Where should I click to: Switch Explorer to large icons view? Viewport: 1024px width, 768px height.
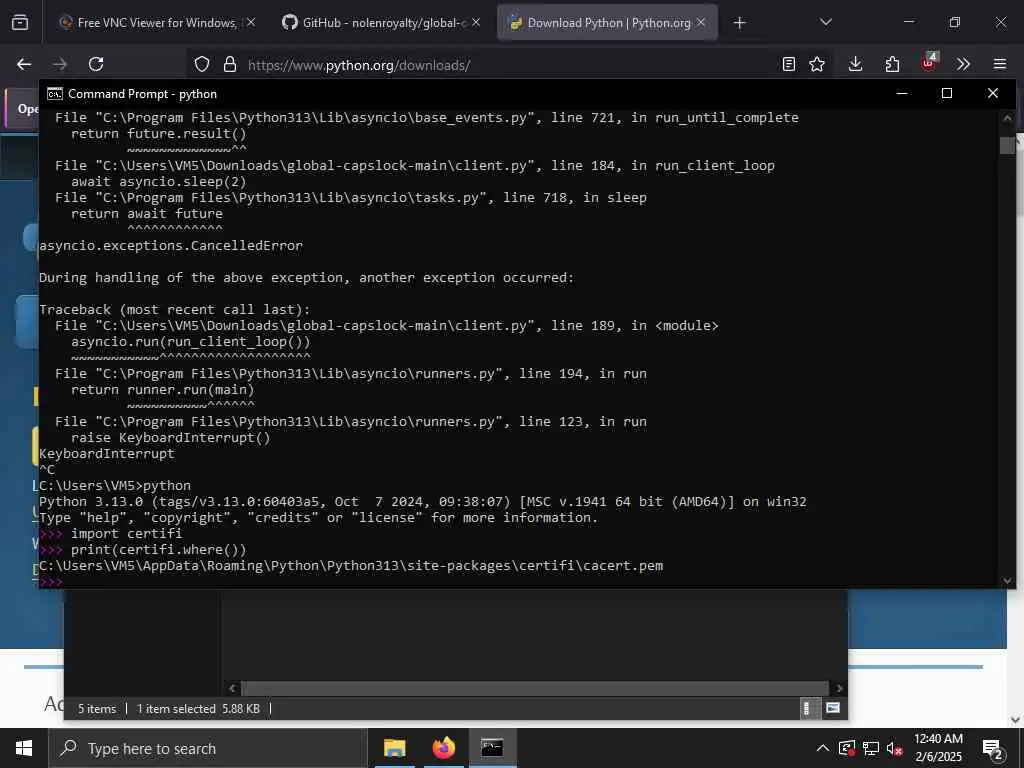(x=833, y=708)
